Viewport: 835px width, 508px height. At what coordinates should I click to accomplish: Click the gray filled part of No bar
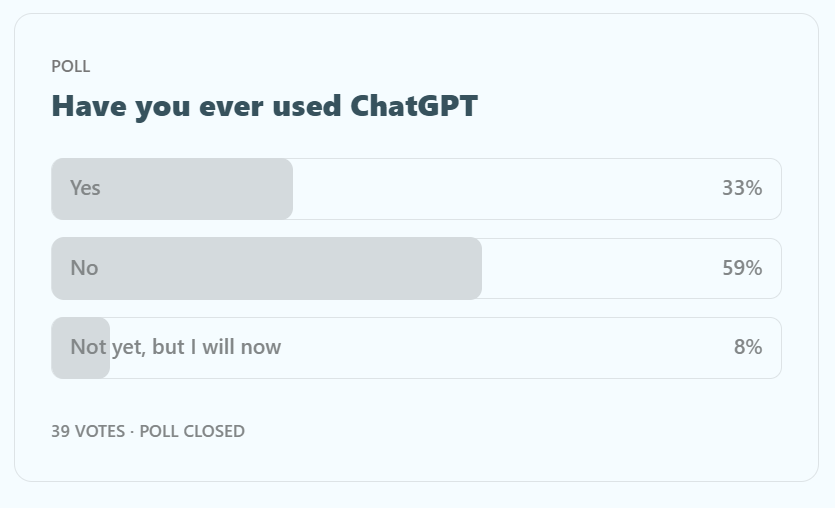pos(300,268)
